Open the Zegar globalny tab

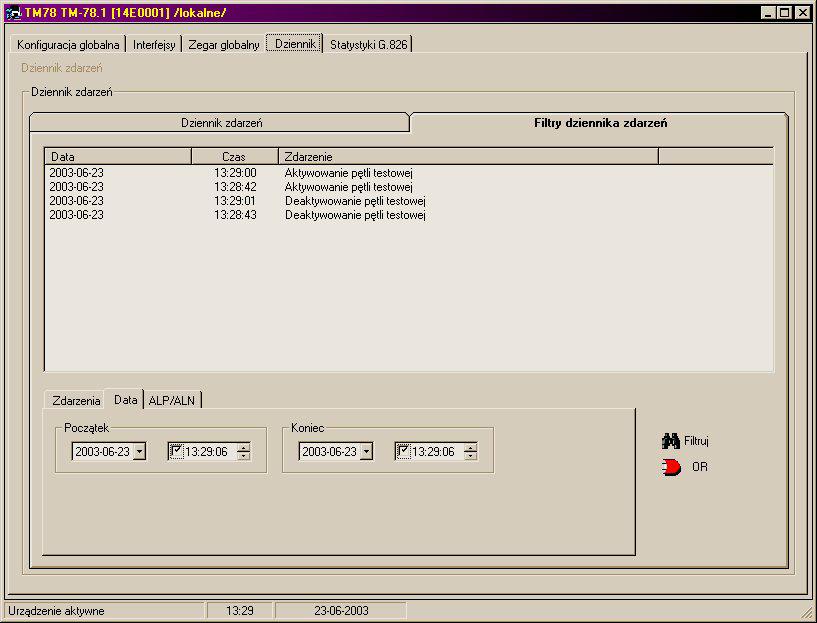pos(224,45)
